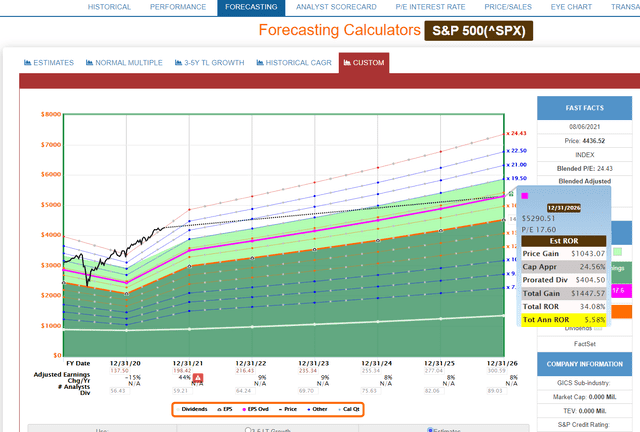Click the 12/31/2026 date badge in tooltip

[x=564, y=208]
